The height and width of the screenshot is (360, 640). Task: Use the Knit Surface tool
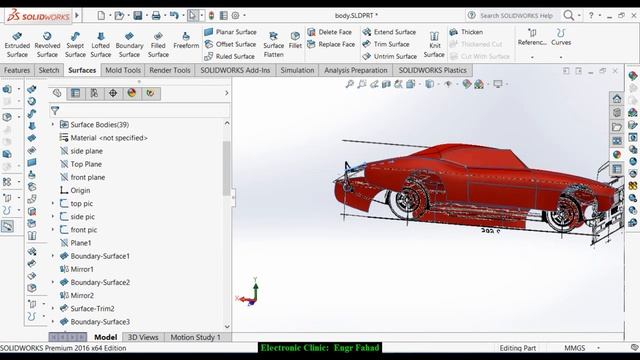point(434,45)
